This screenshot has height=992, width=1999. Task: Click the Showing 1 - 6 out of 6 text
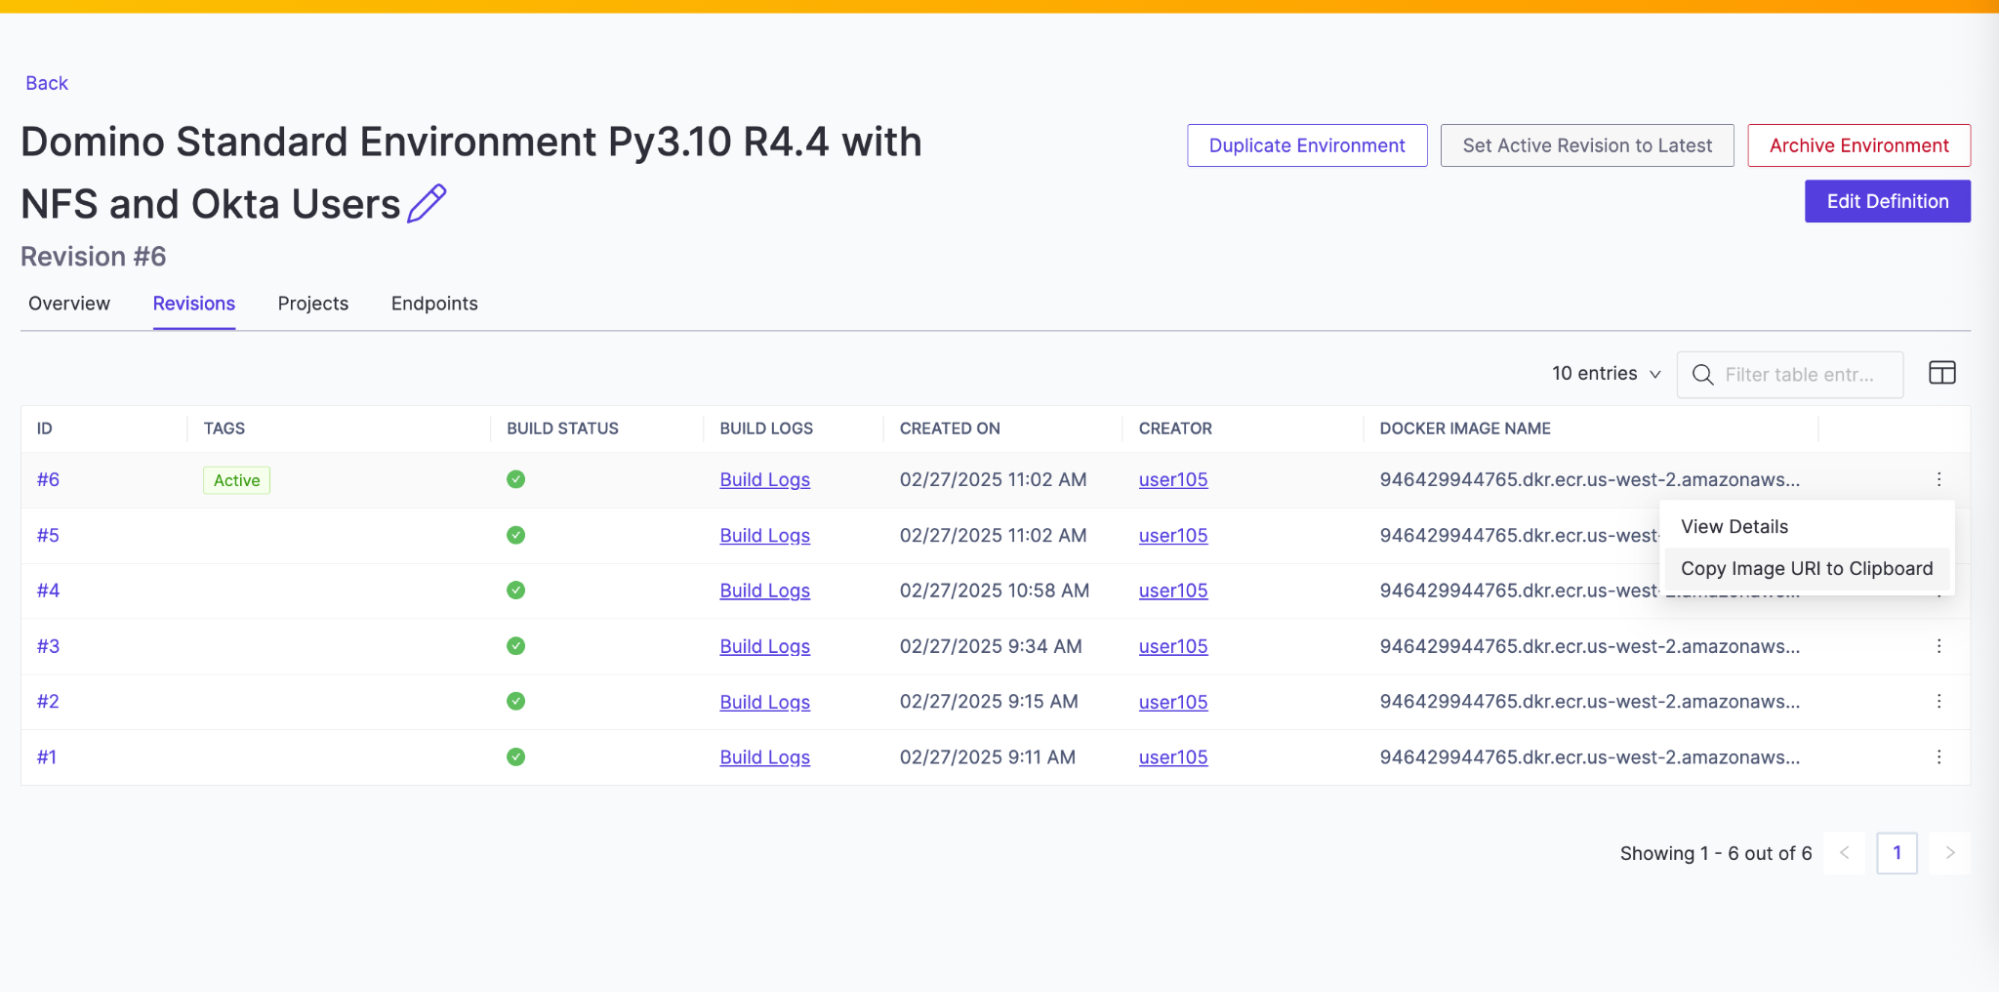(x=1716, y=853)
